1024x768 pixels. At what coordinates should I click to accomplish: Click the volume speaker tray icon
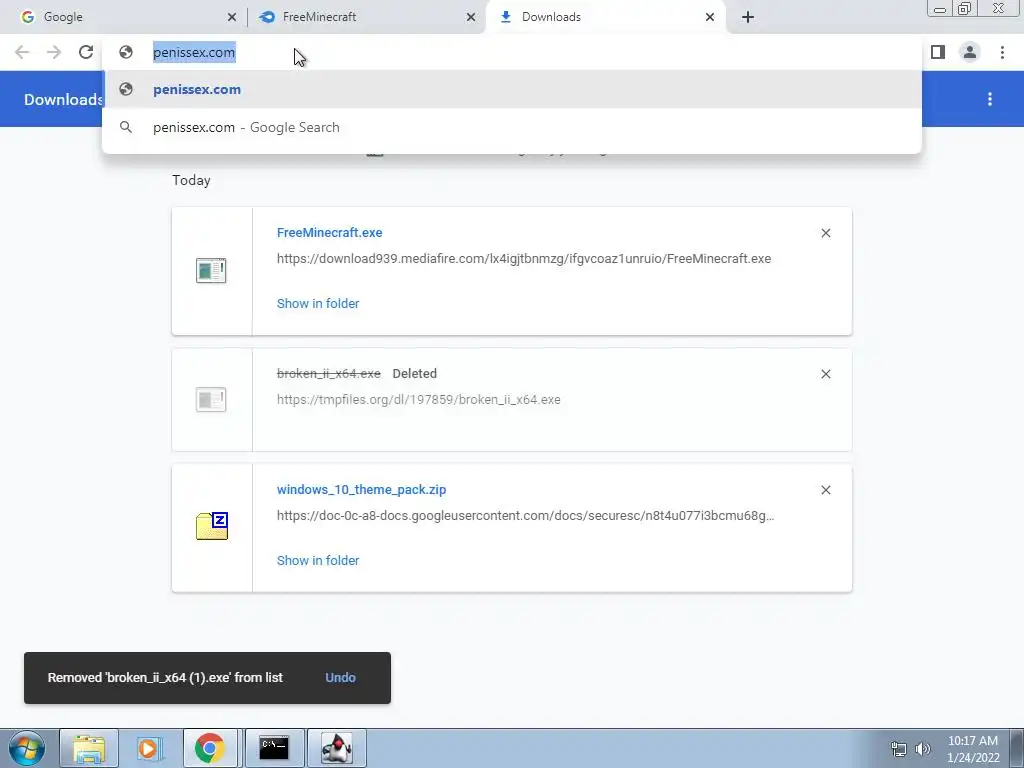point(923,749)
